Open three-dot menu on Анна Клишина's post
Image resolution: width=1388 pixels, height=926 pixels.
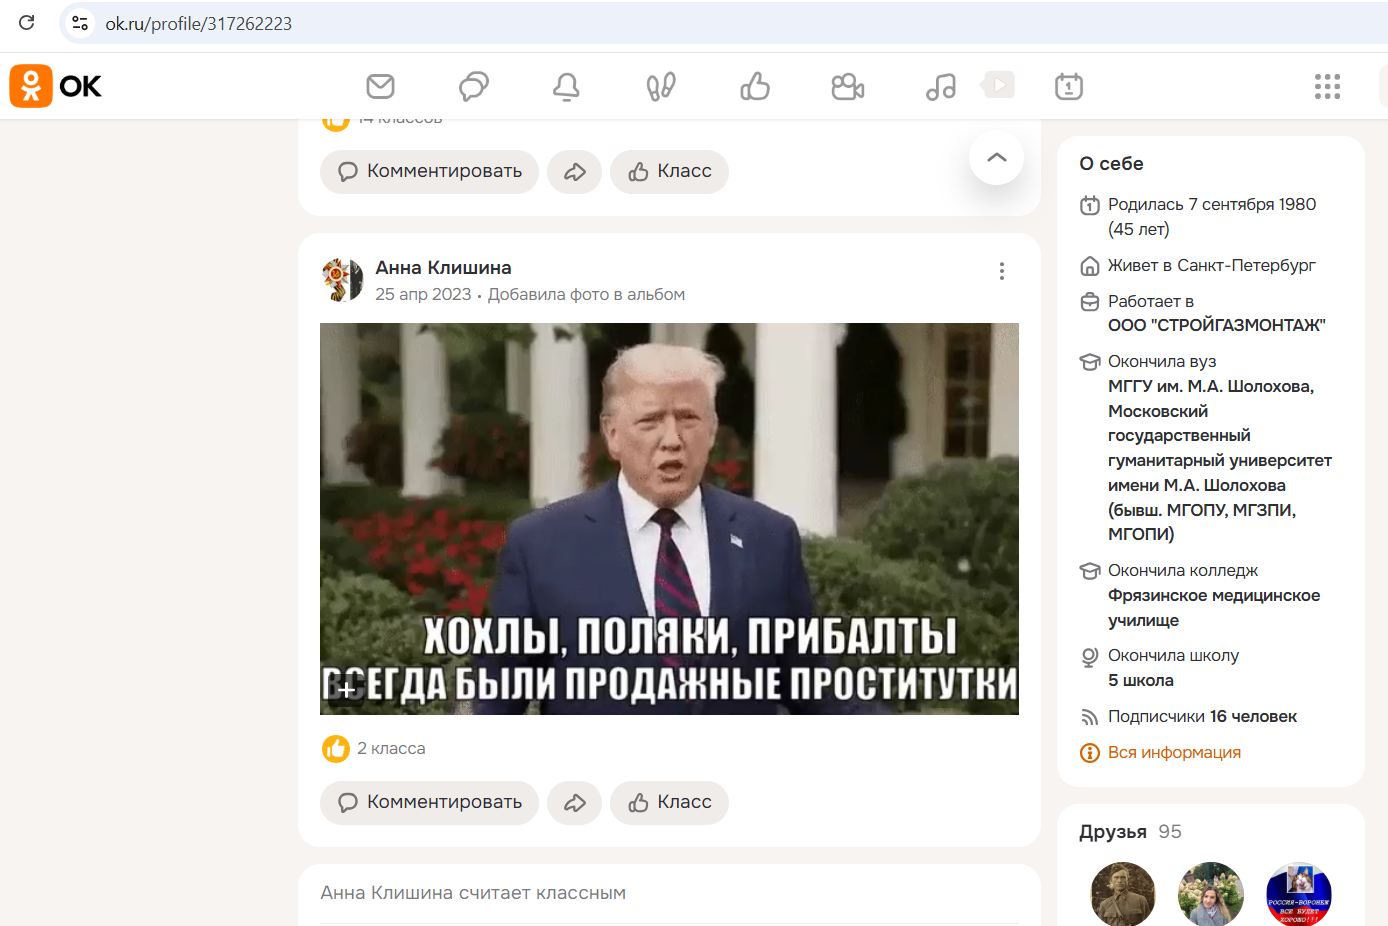pyautogui.click(x=1001, y=271)
